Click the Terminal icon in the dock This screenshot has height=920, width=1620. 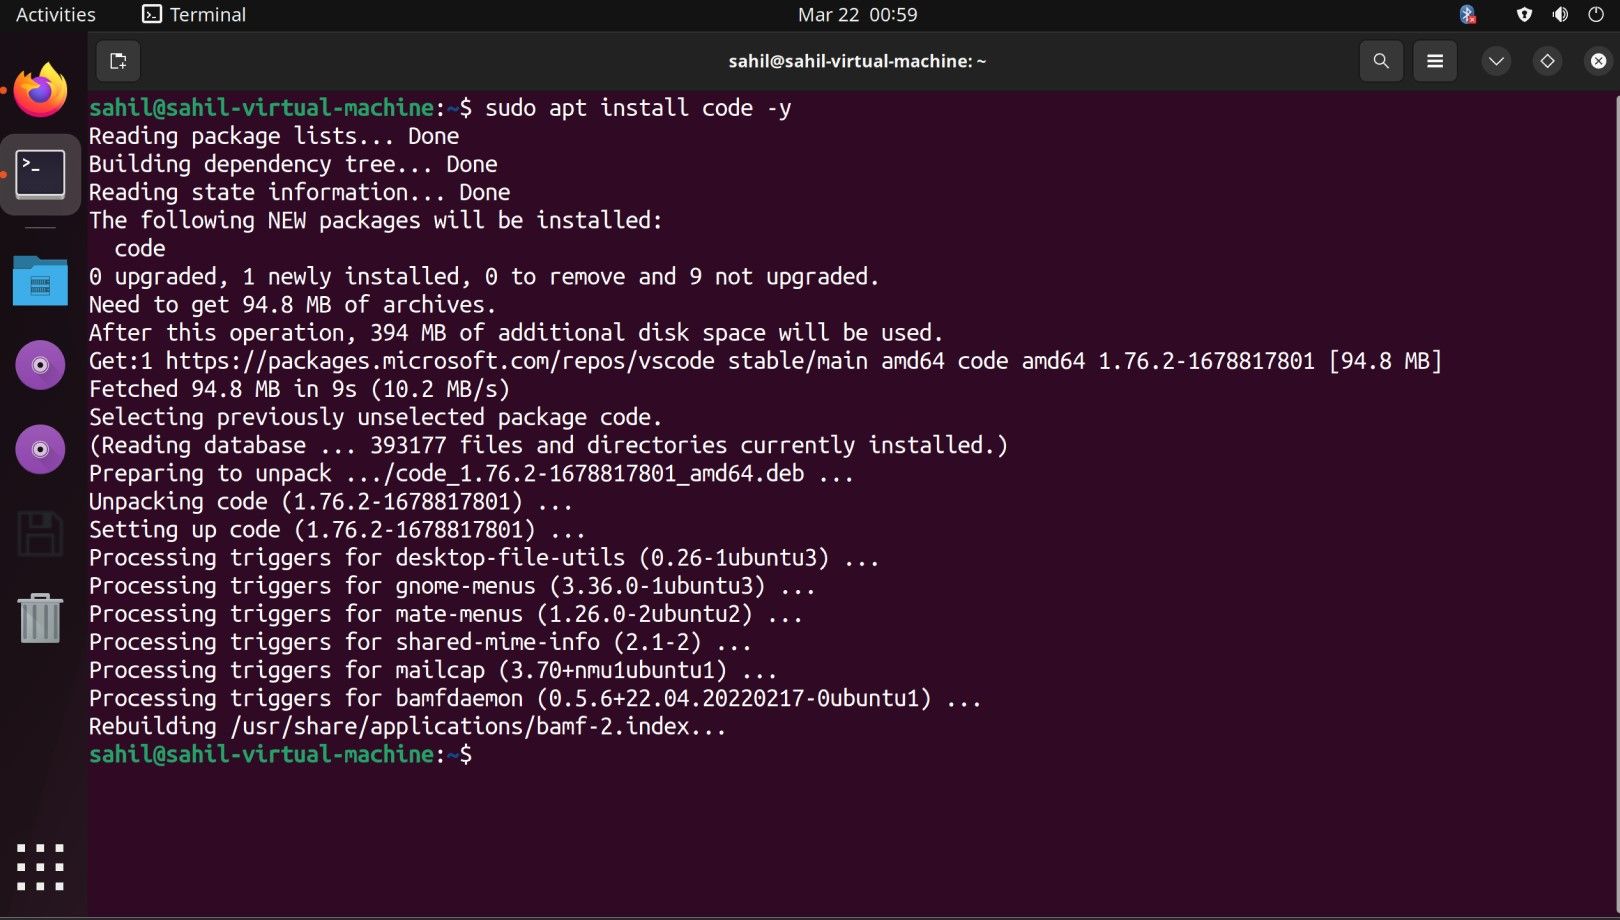[40, 172]
